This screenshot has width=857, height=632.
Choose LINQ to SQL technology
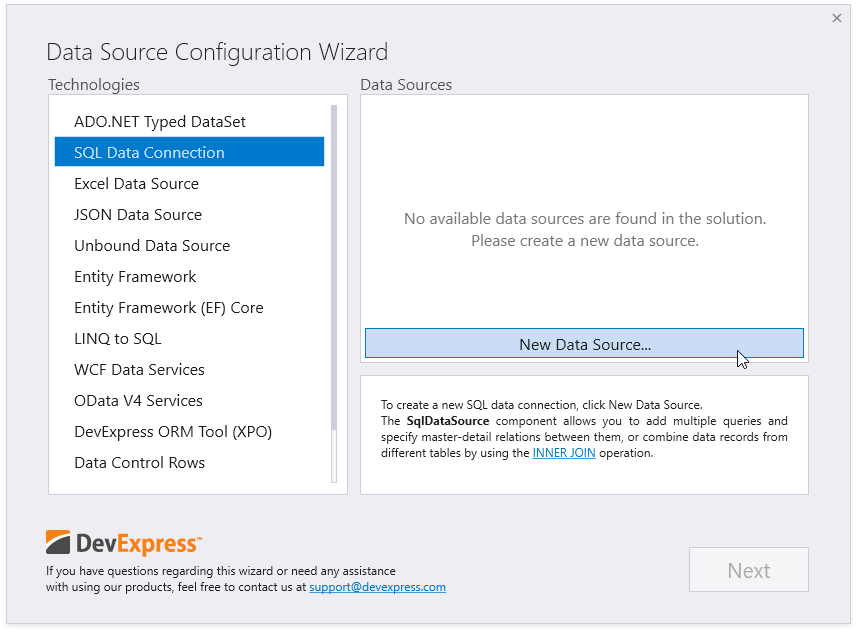[x=189, y=338]
